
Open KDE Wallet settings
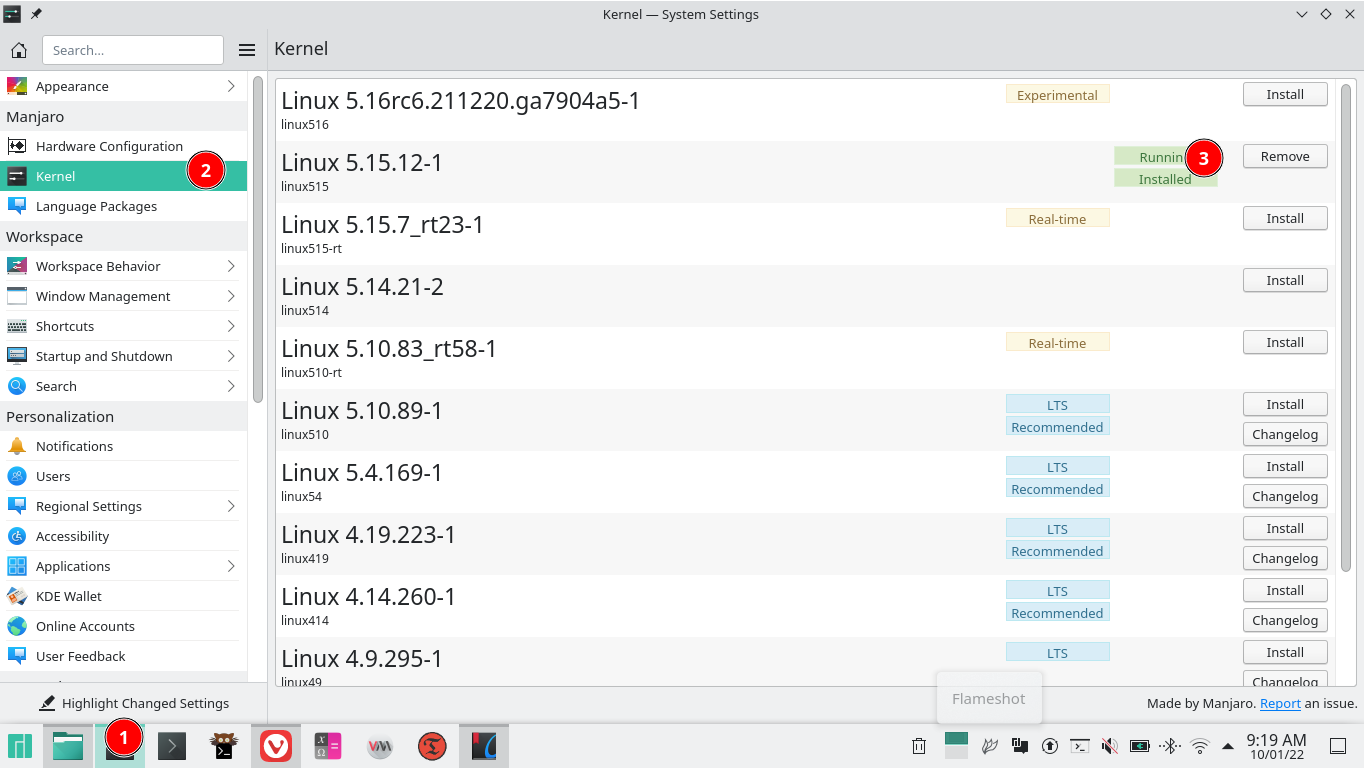[123, 596]
